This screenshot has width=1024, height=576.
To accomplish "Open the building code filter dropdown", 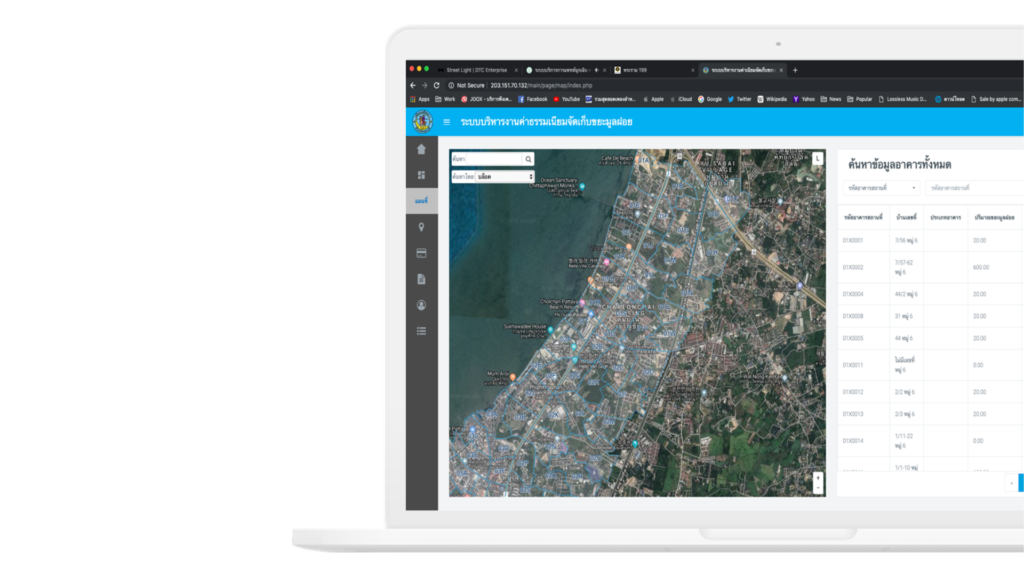I will pos(881,188).
